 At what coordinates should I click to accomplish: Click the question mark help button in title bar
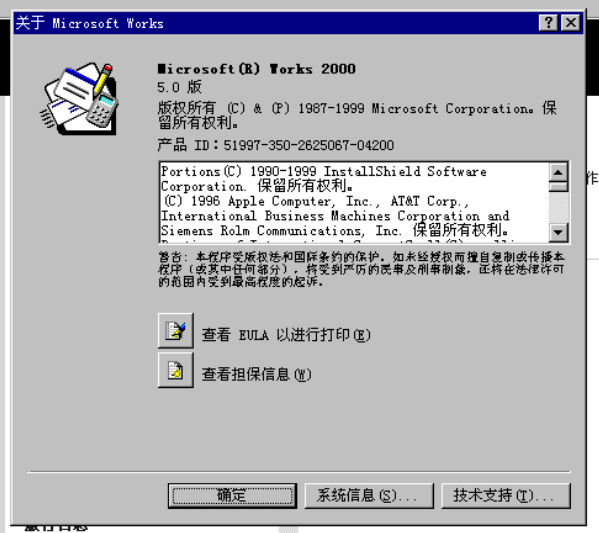click(x=548, y=23)
